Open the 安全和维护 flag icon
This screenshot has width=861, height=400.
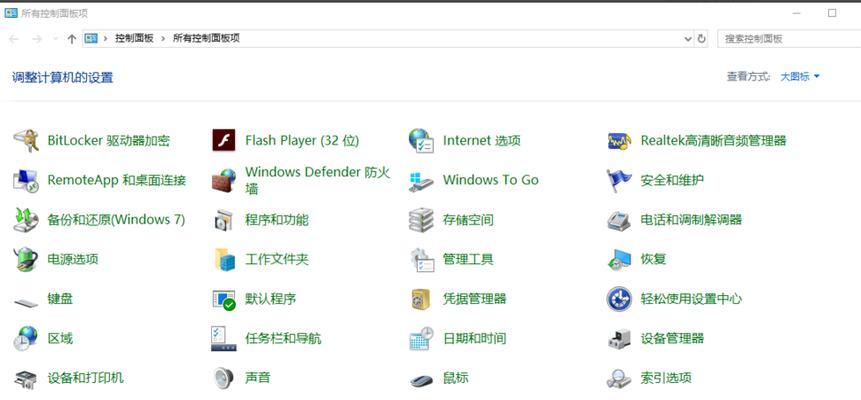click(619, 180)
